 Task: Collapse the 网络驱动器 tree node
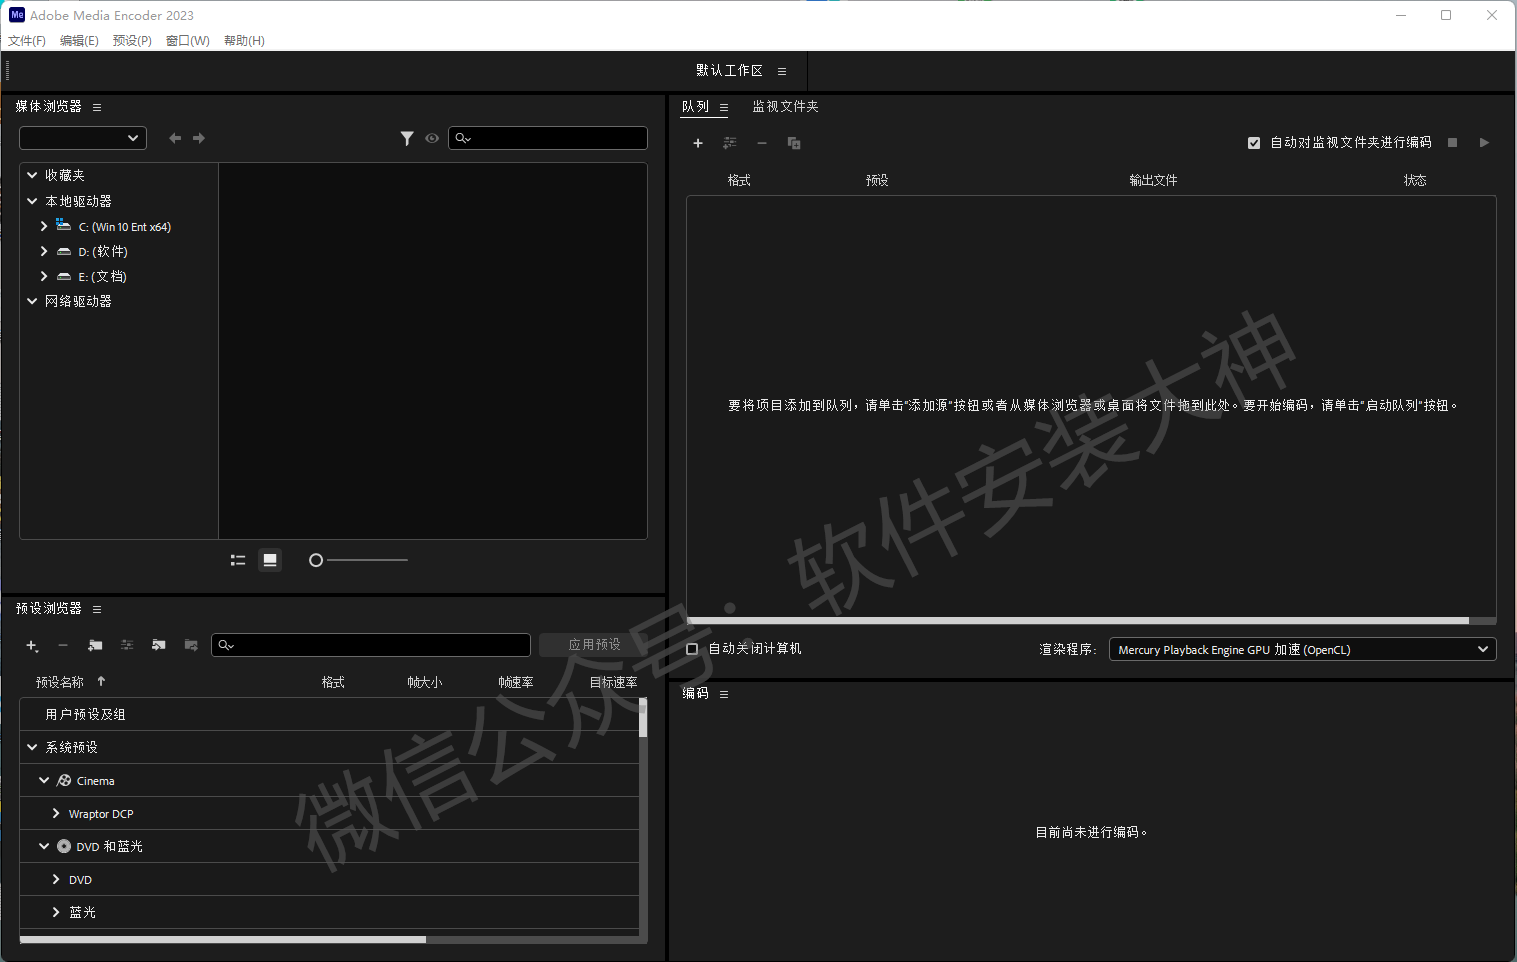[32, 301]
